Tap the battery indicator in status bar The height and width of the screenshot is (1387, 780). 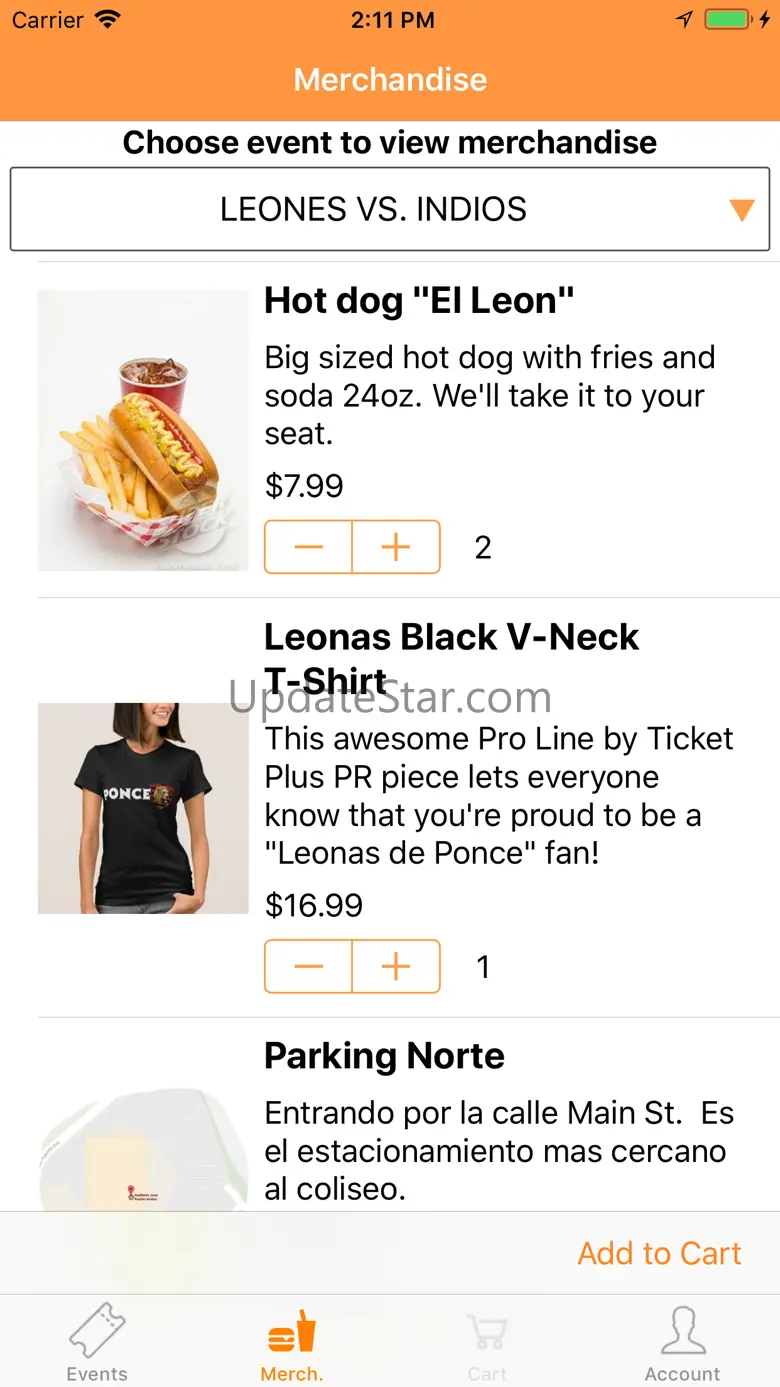coord(727,20)
